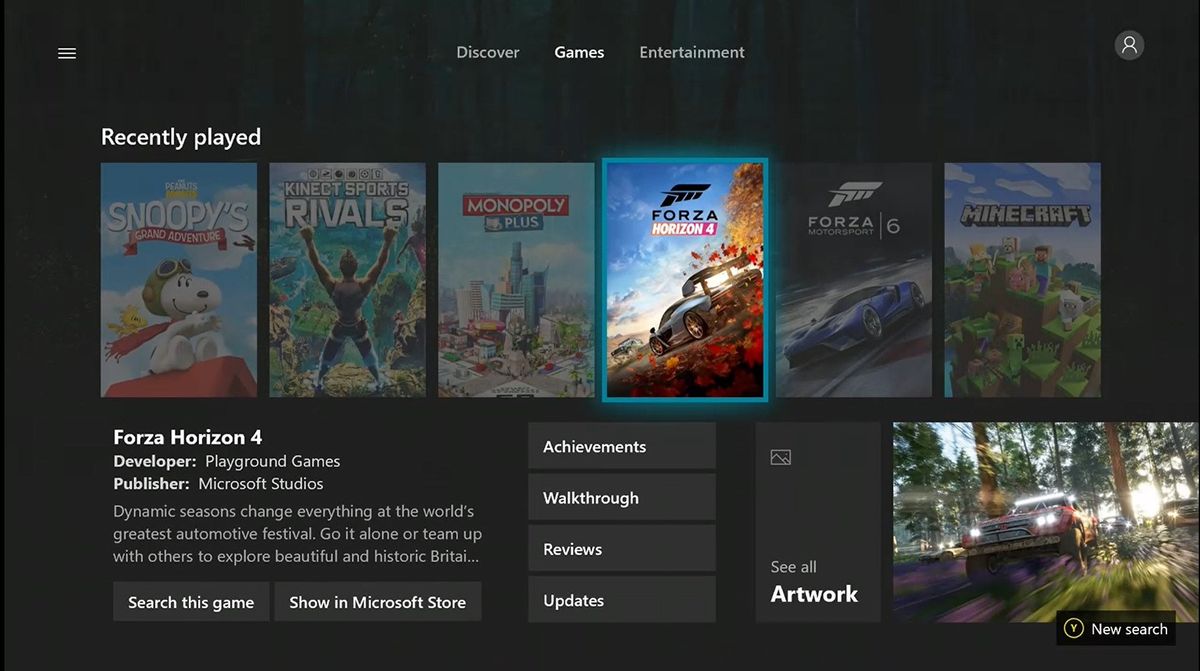This screenshot has height=671, width=1200.
Task: Open Show in Microsoft Store
Action: coord(378,601)
